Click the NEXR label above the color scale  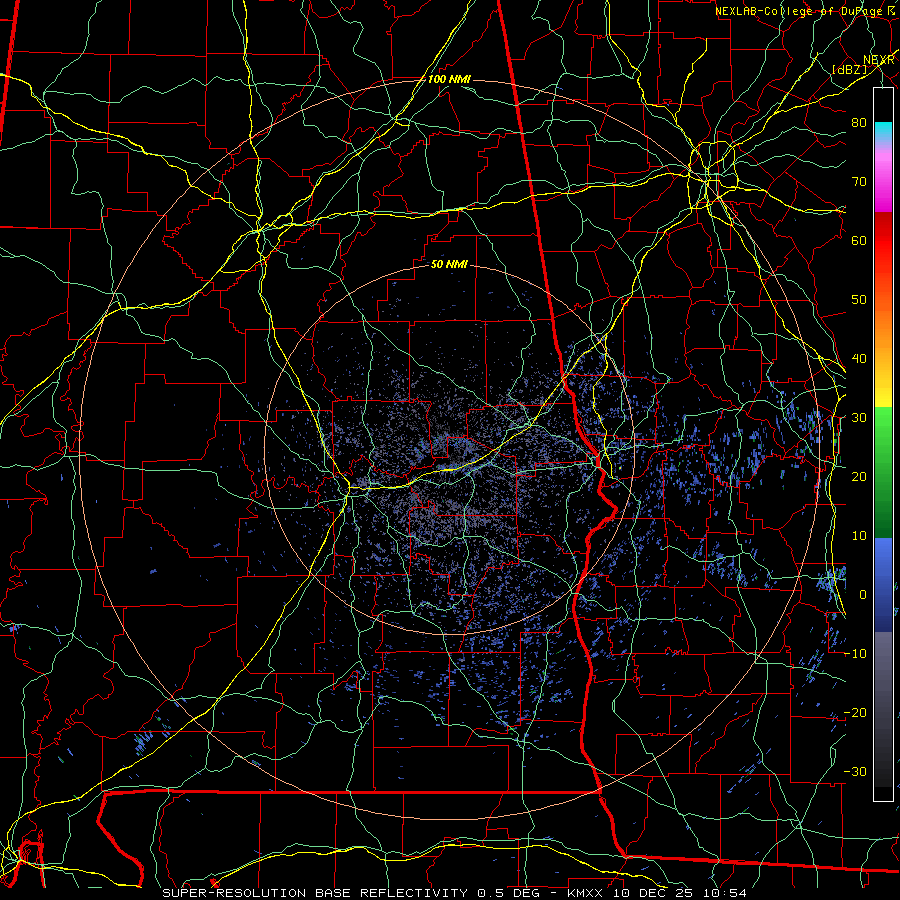(x=879, y=60)
